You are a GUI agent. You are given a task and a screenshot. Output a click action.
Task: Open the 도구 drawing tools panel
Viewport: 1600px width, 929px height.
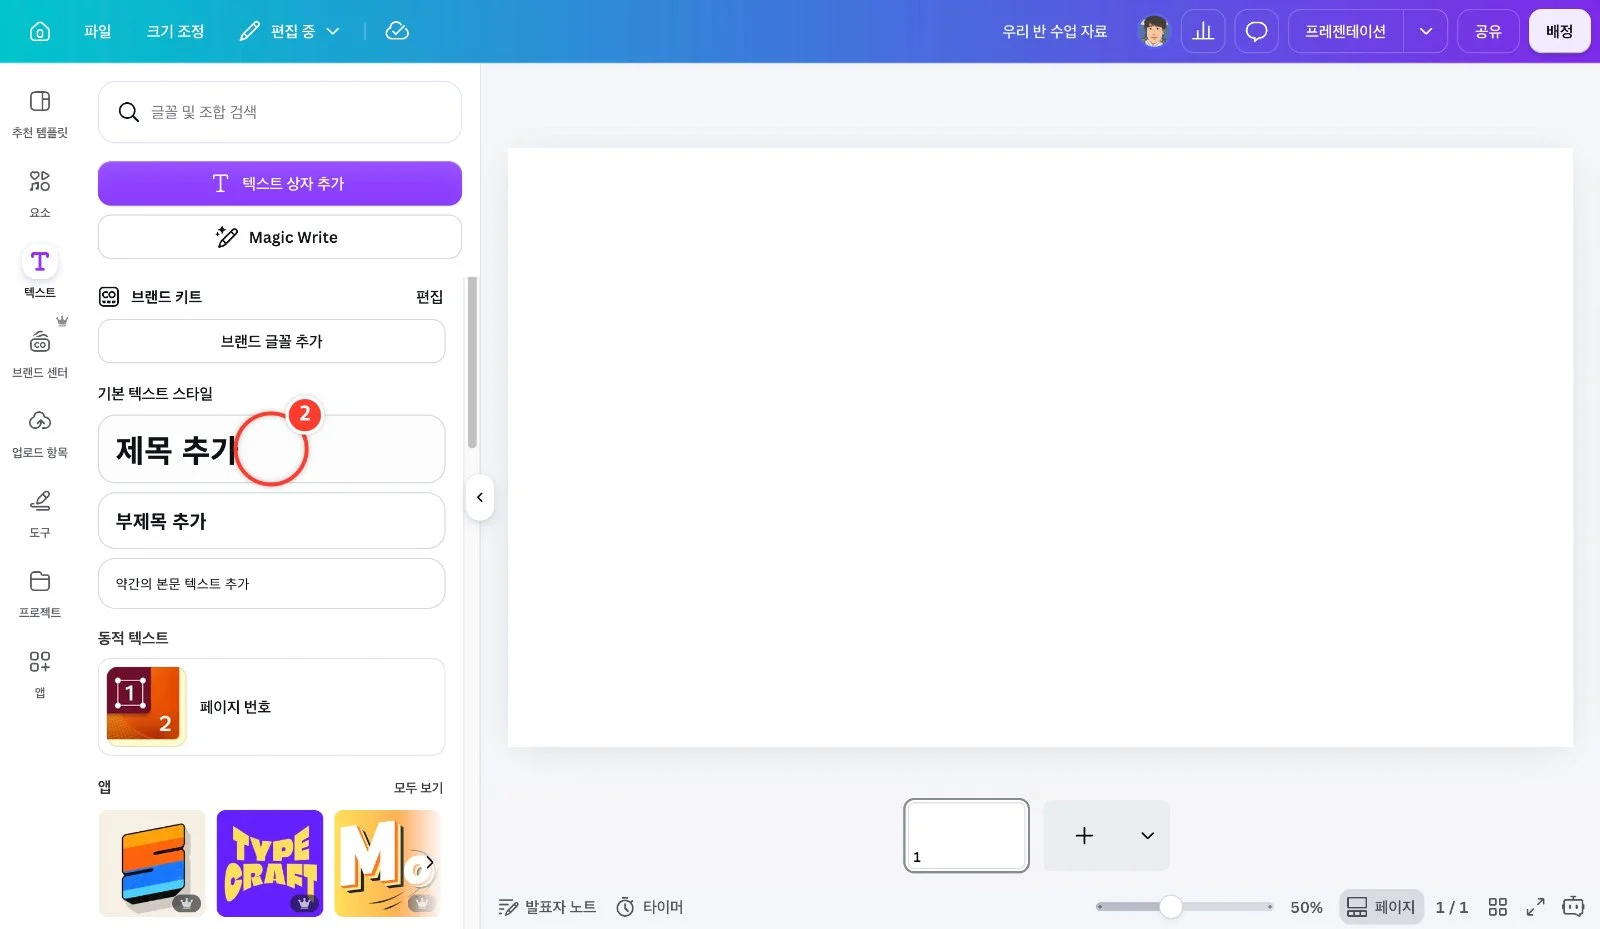click(40, 513)
